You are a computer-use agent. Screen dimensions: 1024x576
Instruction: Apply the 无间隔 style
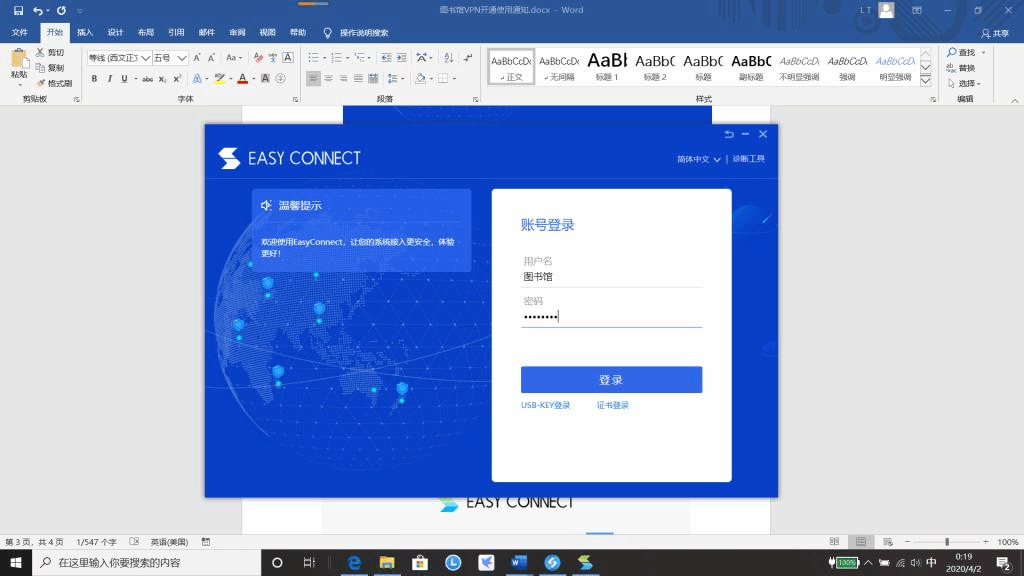coord(559,67)
